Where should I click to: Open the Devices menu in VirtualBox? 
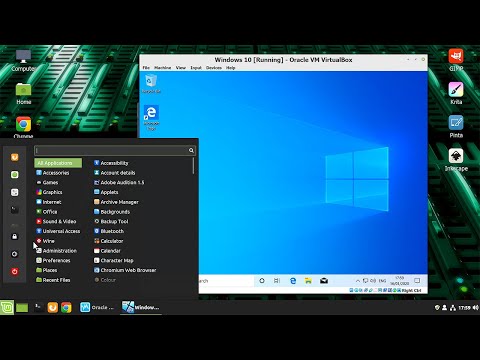214,68
